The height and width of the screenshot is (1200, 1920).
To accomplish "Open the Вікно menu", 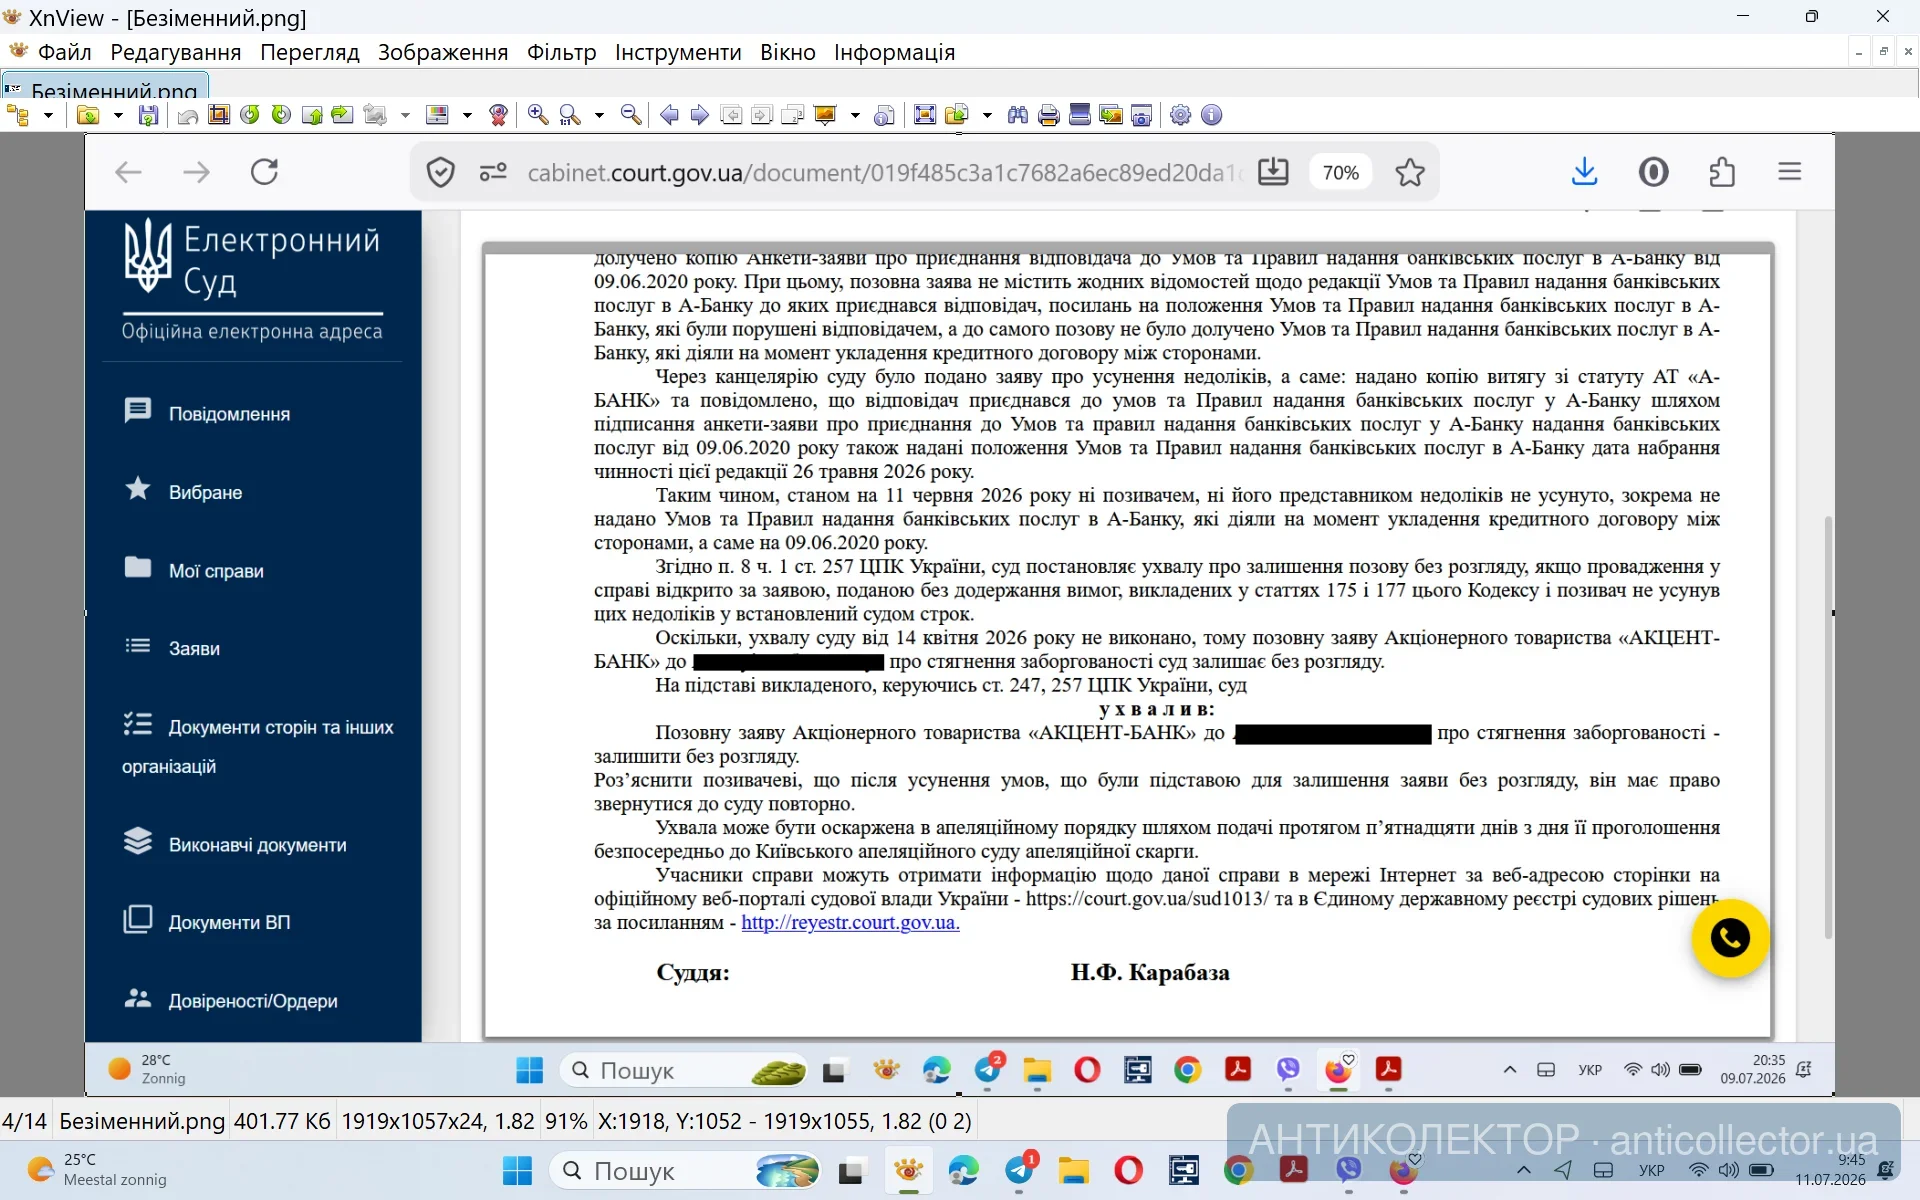I will coord(788,52).
